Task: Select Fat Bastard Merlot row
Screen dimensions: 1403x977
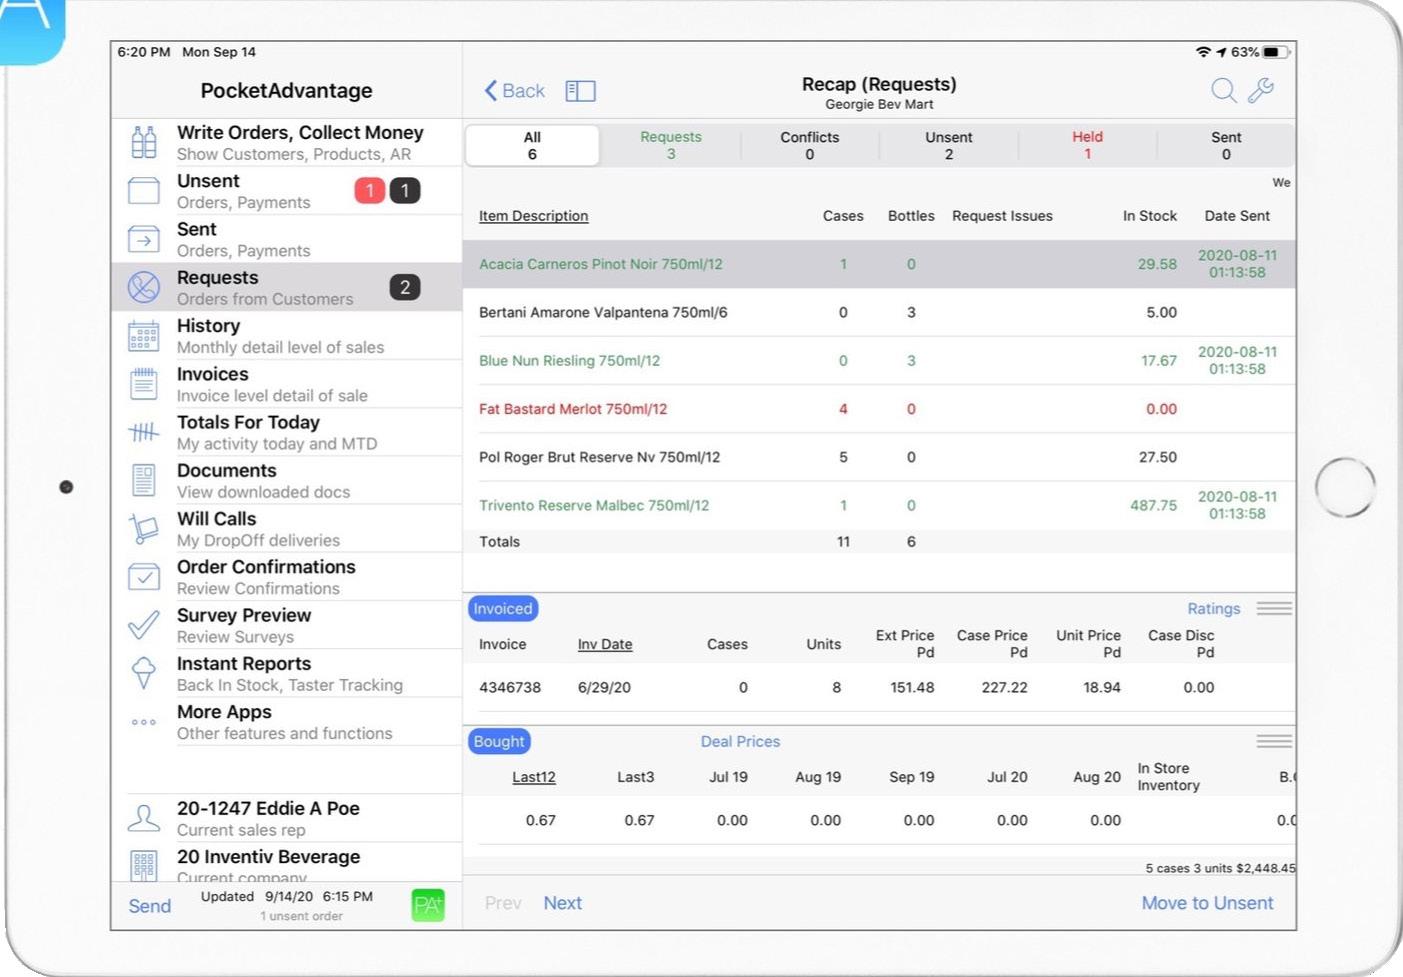Action: point(879,409)
